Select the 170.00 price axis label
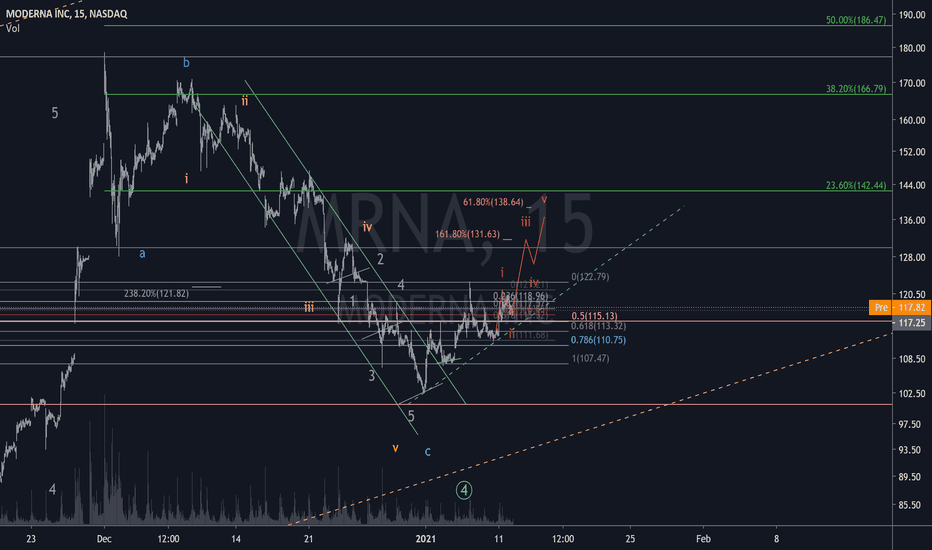 [x=912, y=83]
